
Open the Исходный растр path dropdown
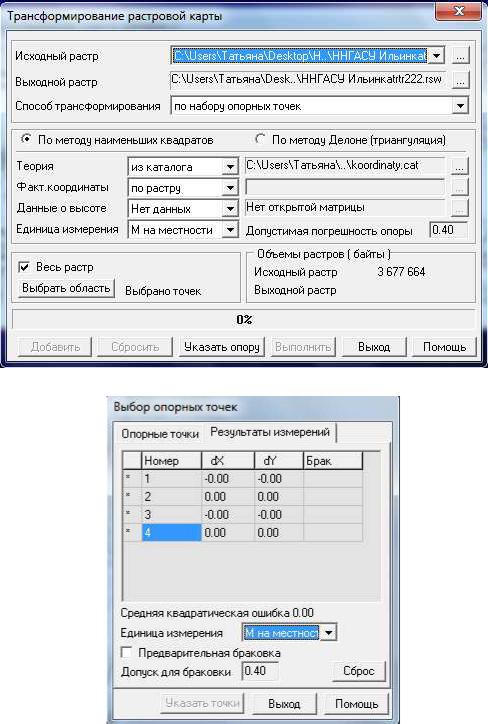click(x=436, y=56)
